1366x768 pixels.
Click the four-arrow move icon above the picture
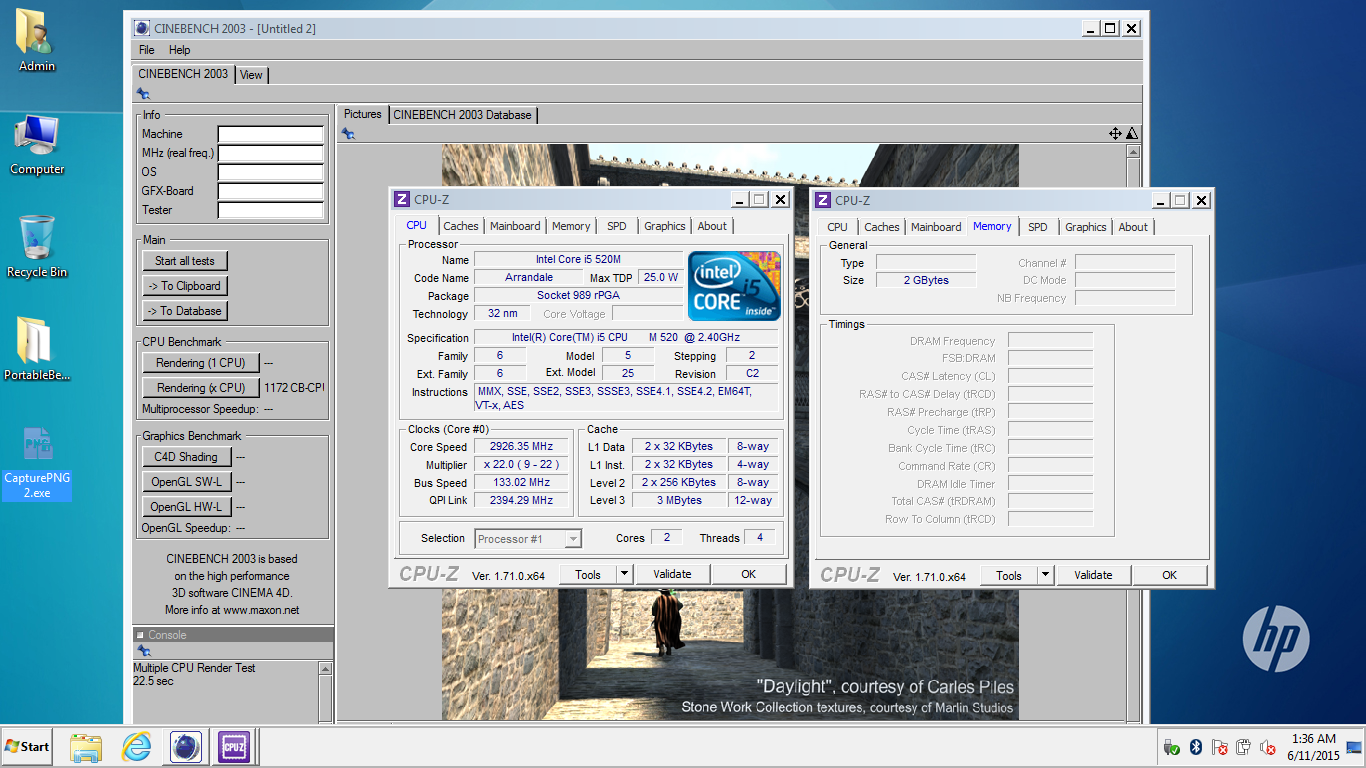[x=1115, y=134]
